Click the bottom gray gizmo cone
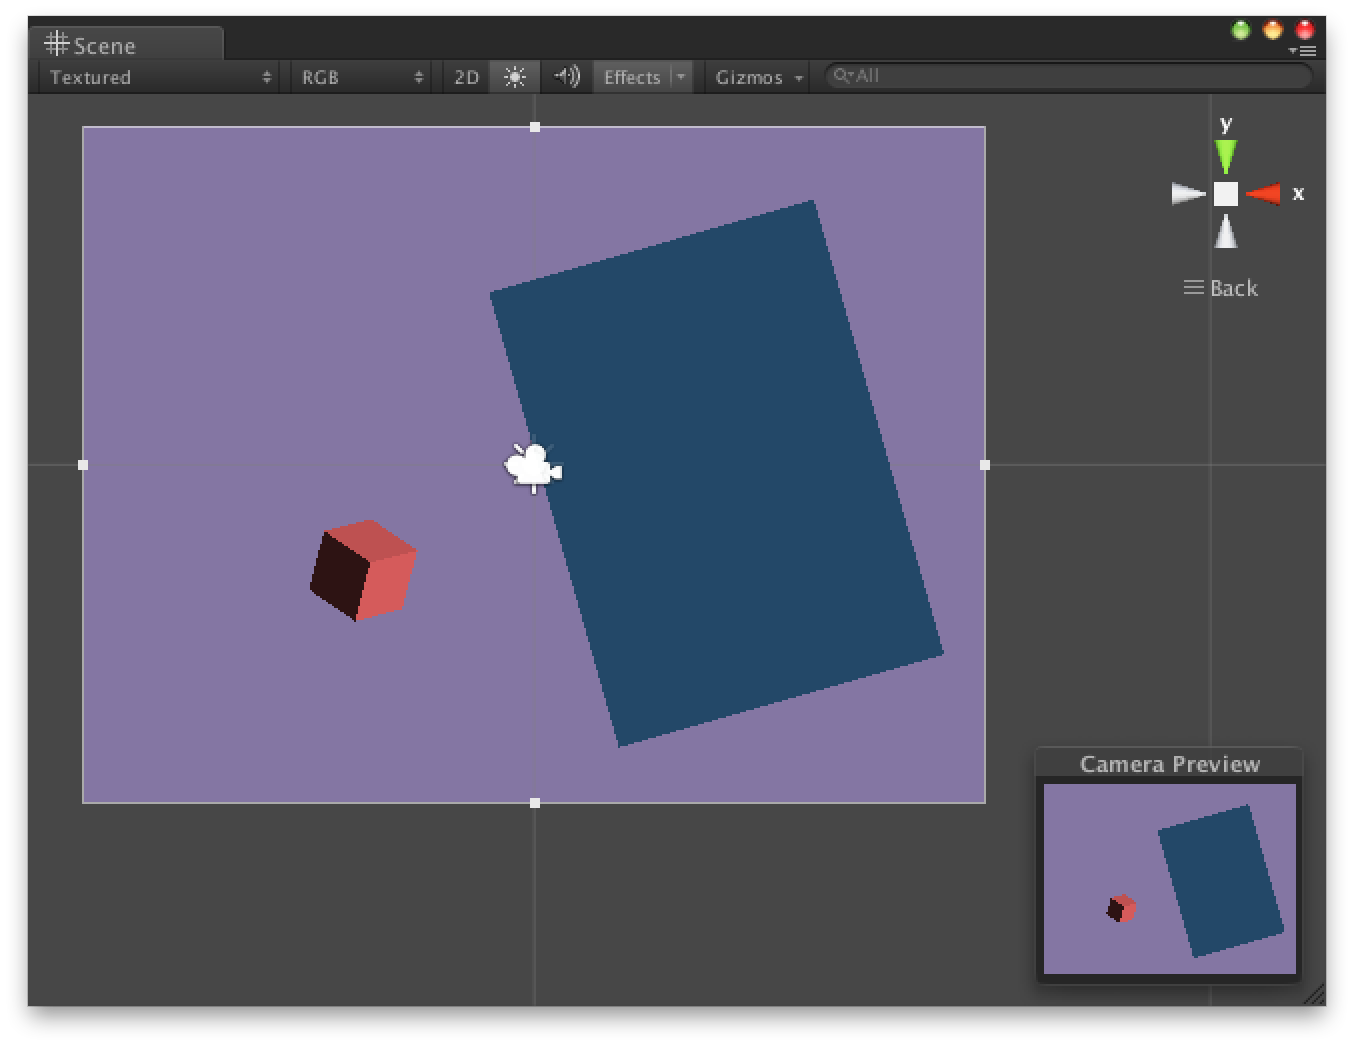 1226,231
